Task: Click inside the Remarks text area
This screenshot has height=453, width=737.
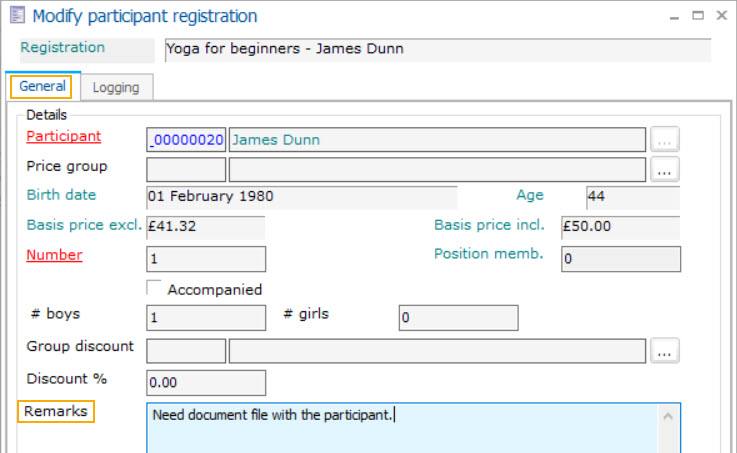Action: (400, 430)
